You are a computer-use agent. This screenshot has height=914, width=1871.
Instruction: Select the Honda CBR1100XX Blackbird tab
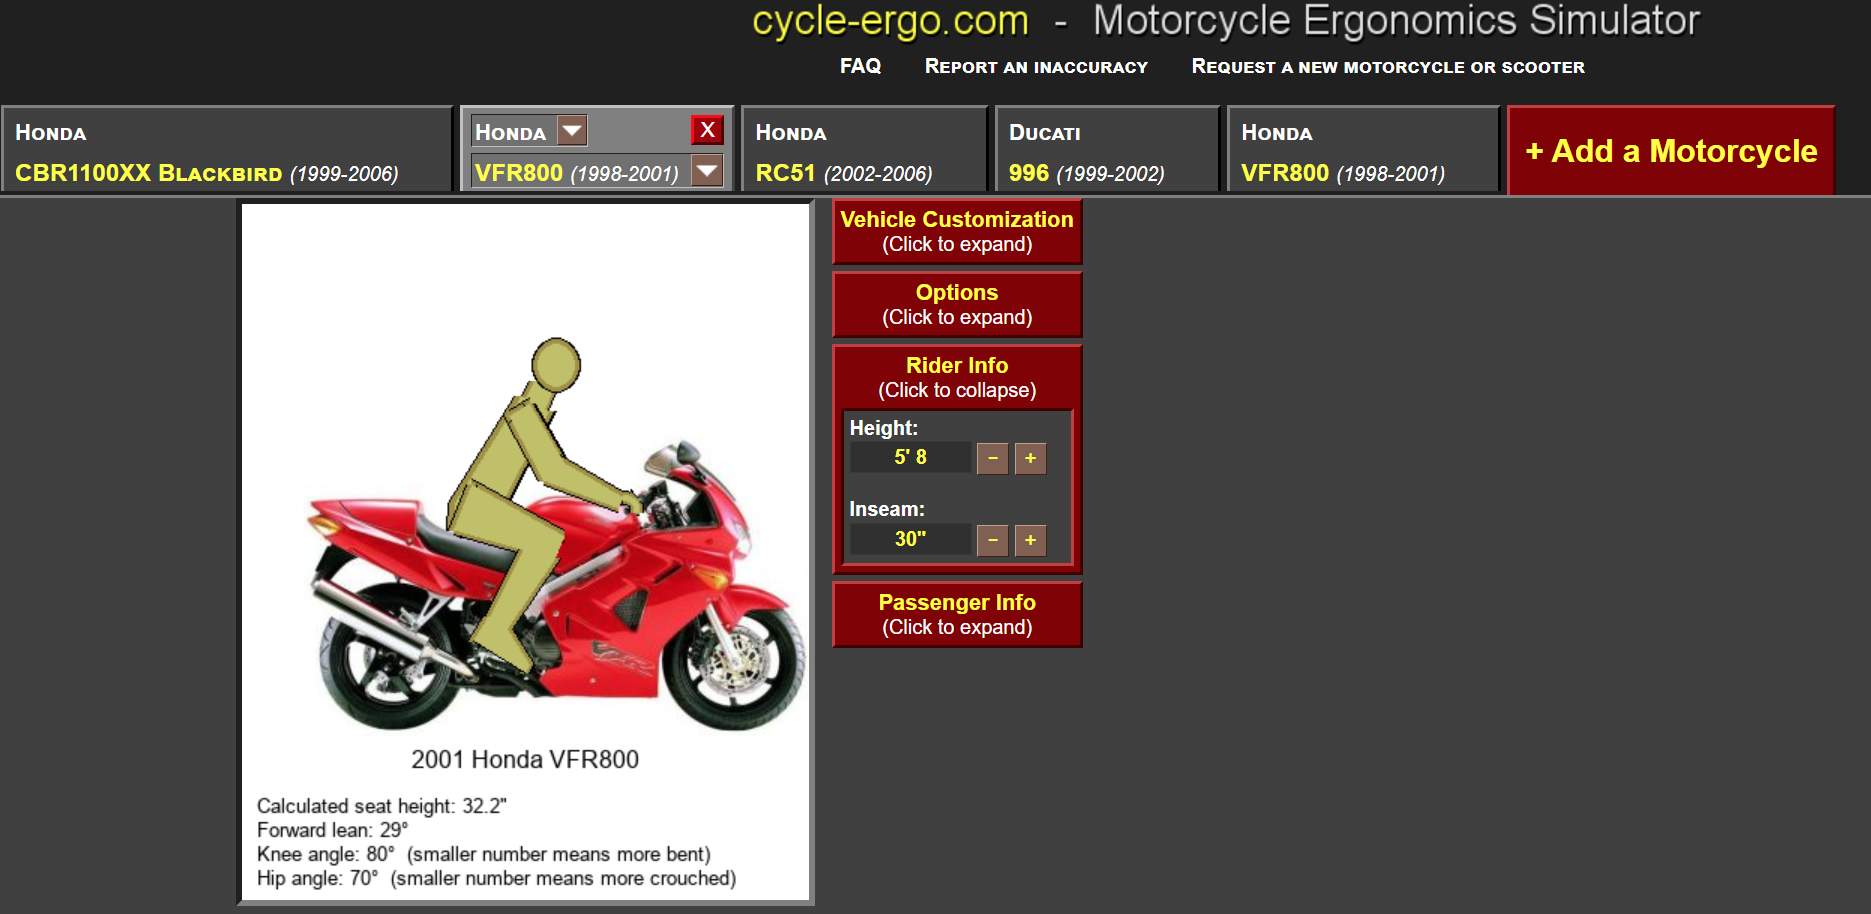pos(227,149)
